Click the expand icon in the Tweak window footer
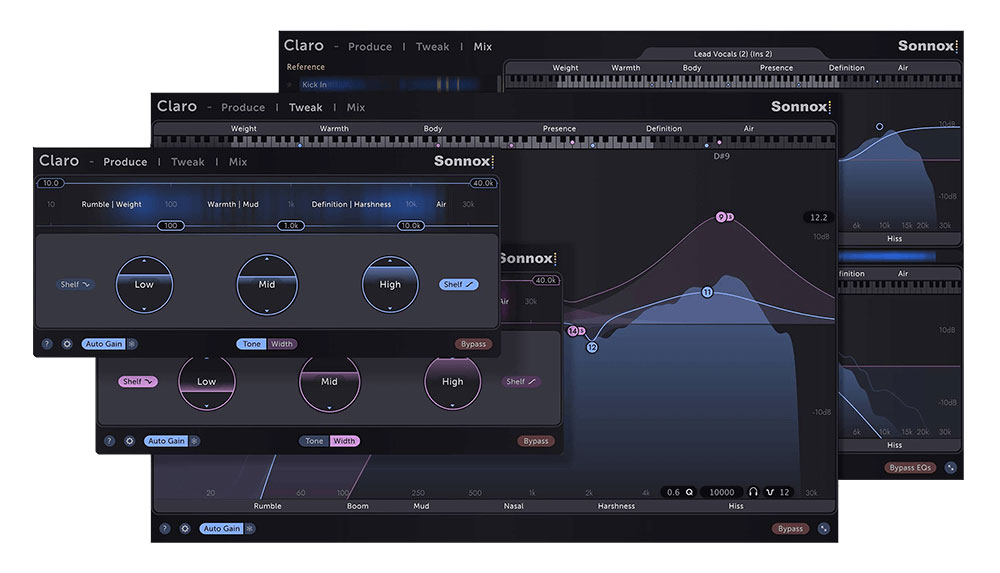The width and height of the screenshot is (1000, 573). tap(823, 528)
